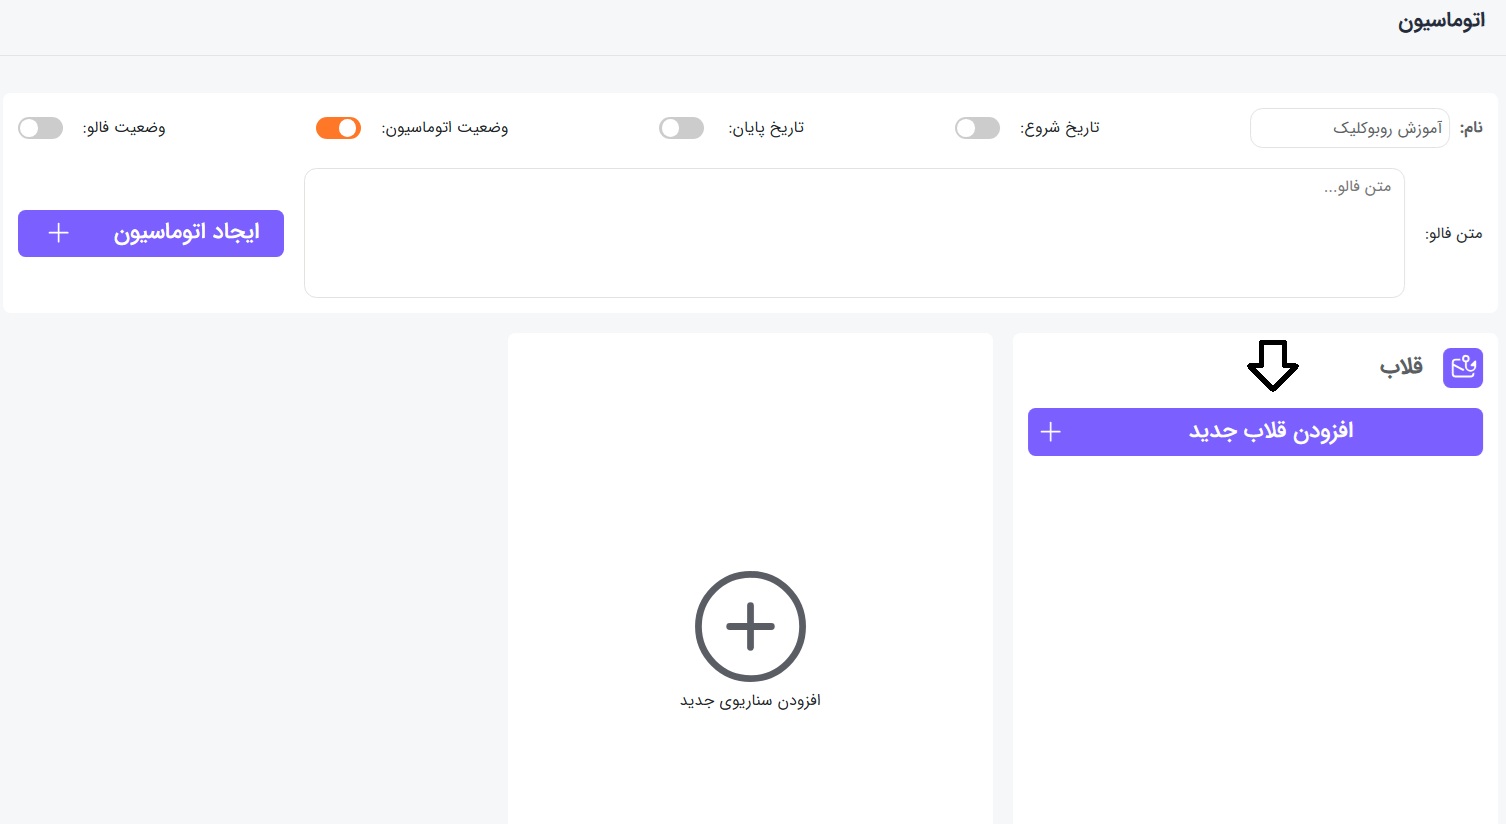Click the تاریخ شروع: label text
The image size is (1506, 824).
coord(1059,128)
